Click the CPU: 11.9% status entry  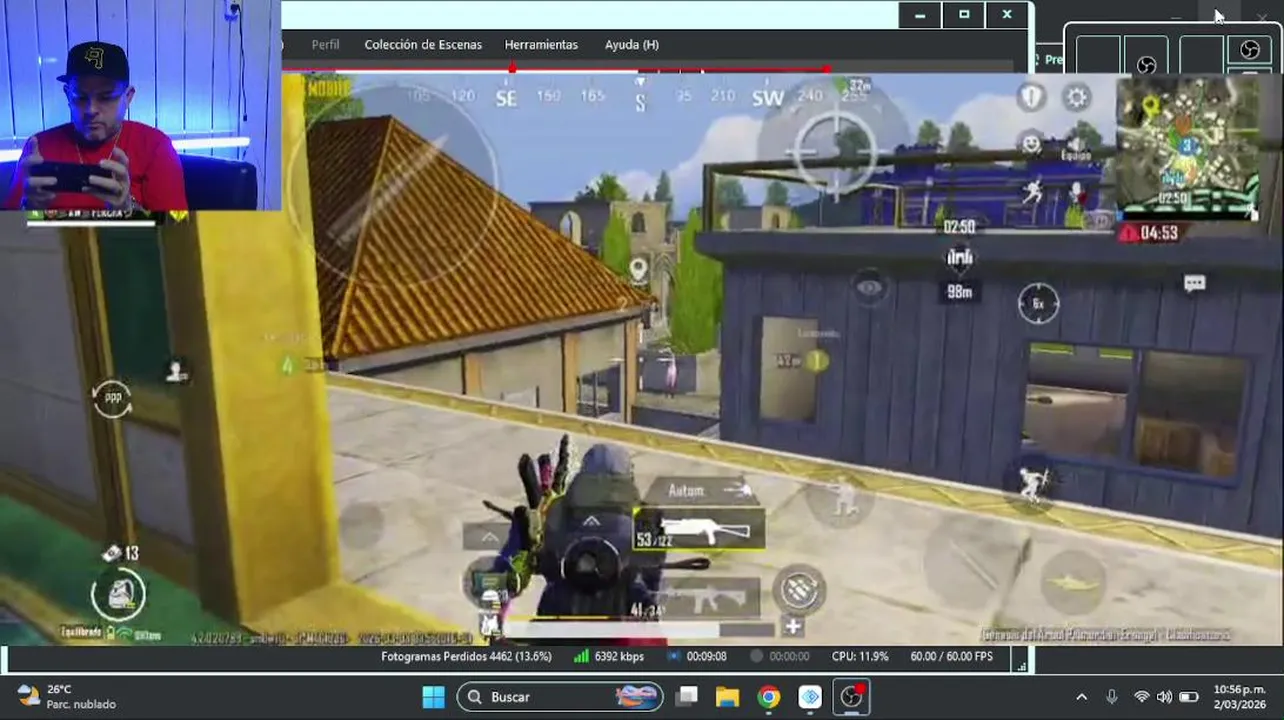pos(860,657)
